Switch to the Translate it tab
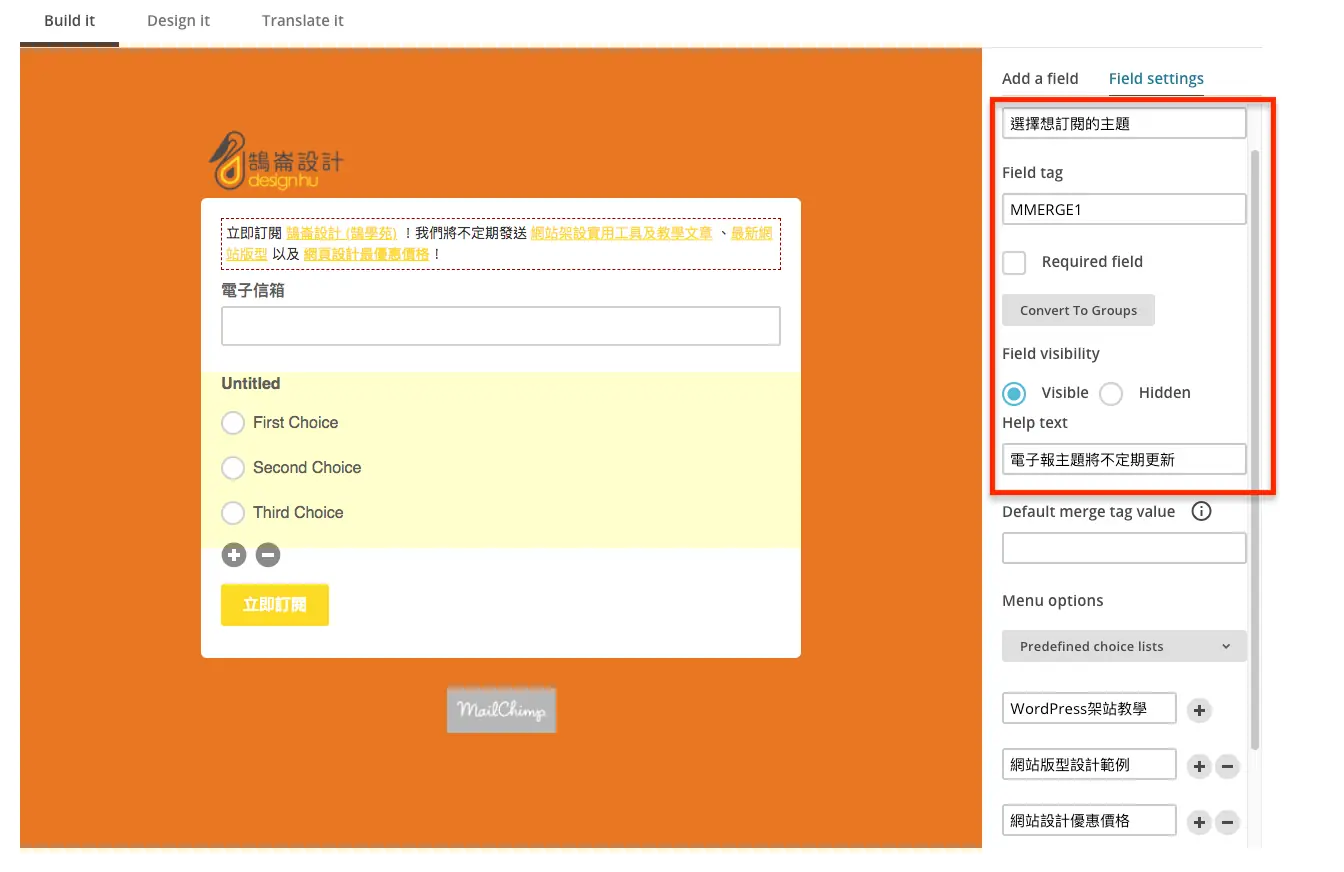 pyautogui.click(x=303, y=21)
